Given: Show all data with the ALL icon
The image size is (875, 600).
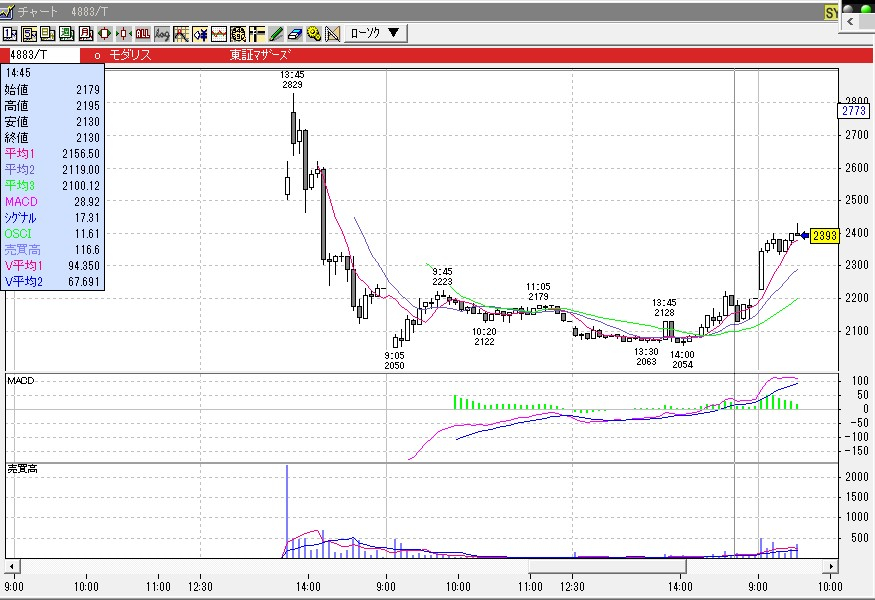Looking at the screenshot, I should pyautogui.click(x=143, y=34).
